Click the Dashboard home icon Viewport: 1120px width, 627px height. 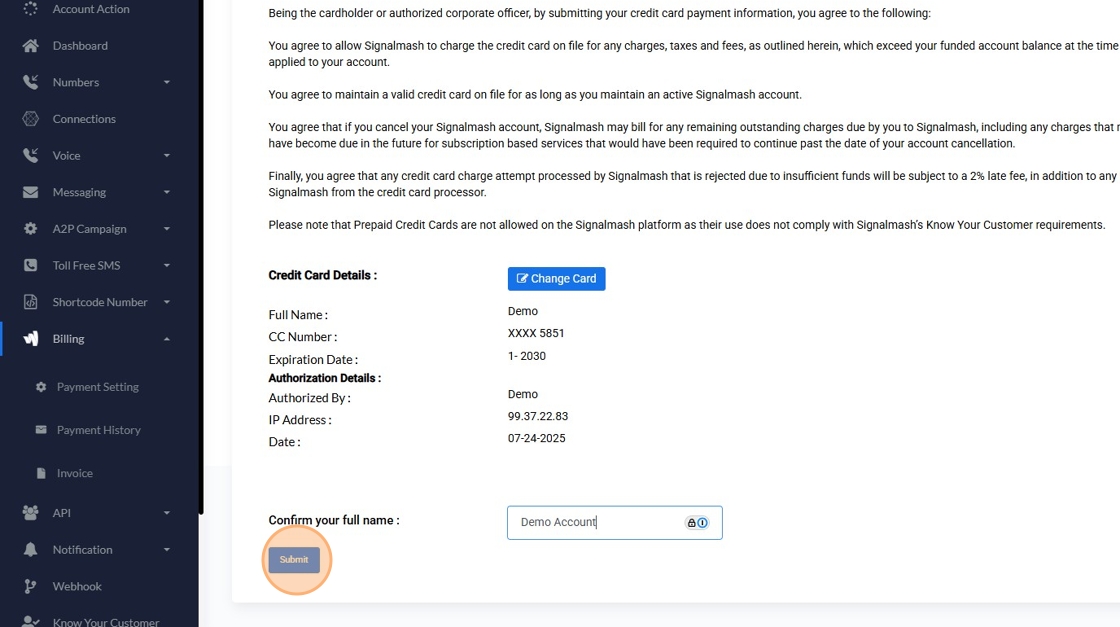31,46
